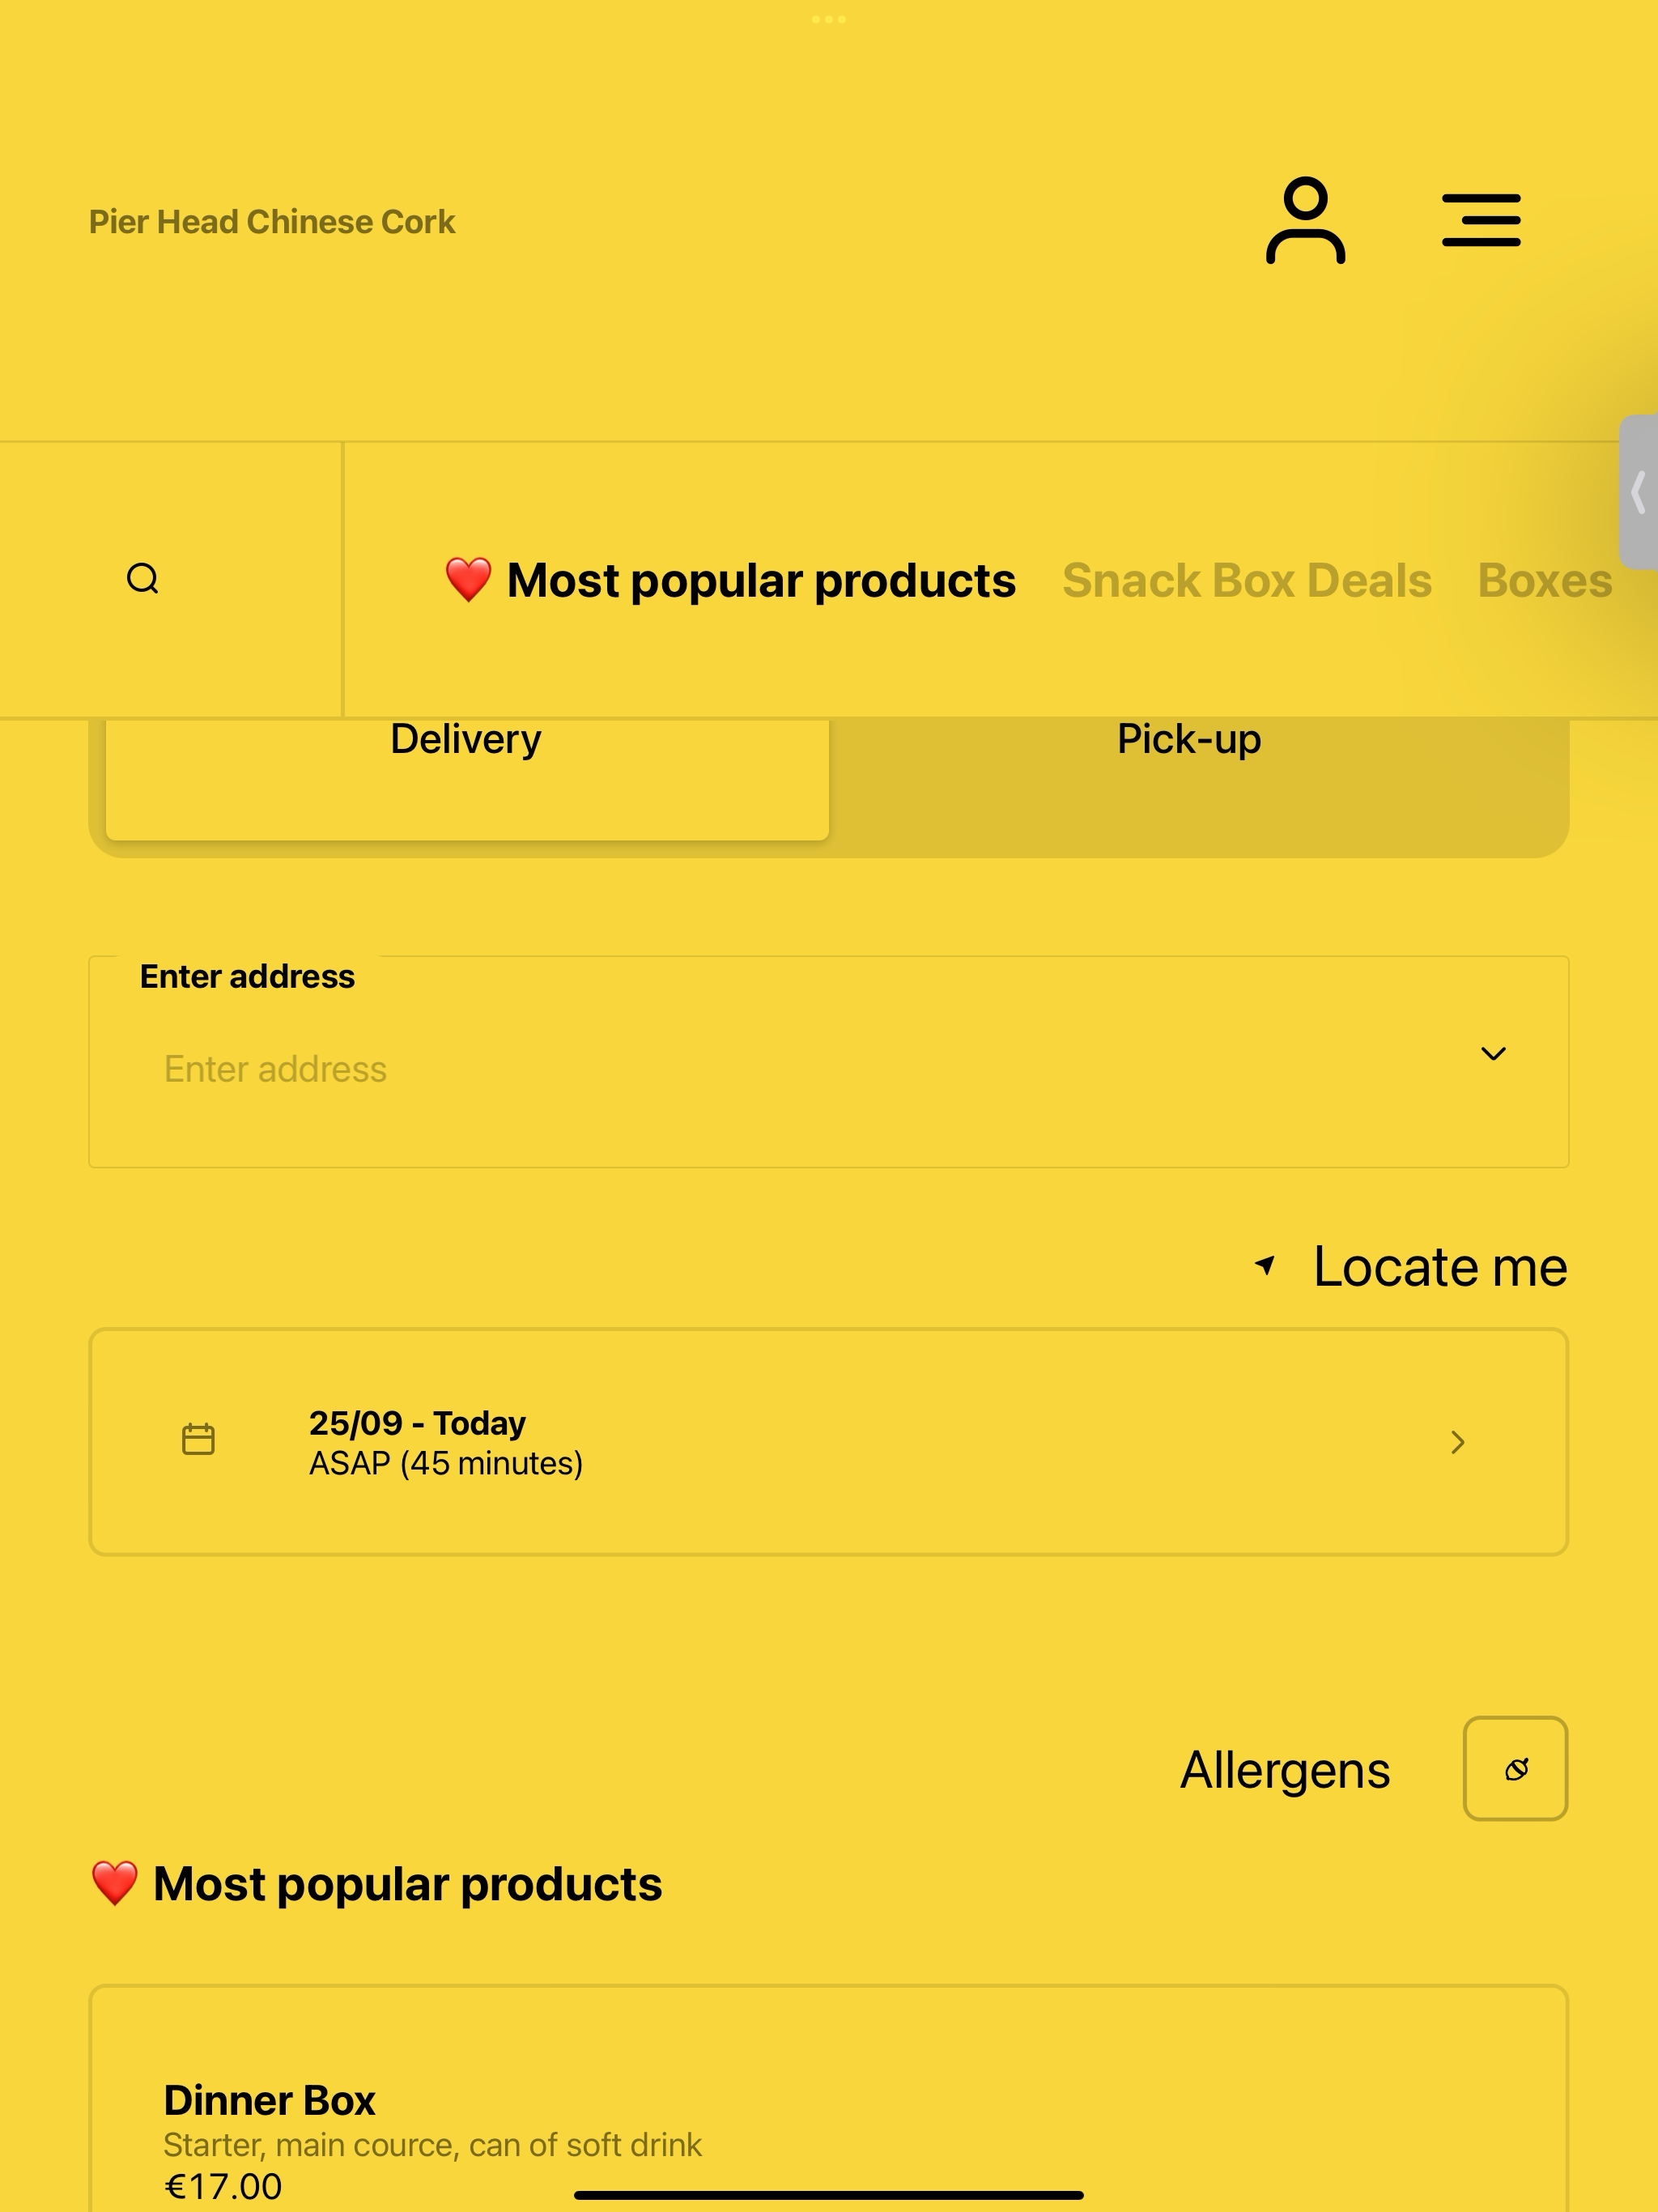Viewport: 1658px width, 2212px height.
Task: Select Most popular products tab
Action: point(730,580)
